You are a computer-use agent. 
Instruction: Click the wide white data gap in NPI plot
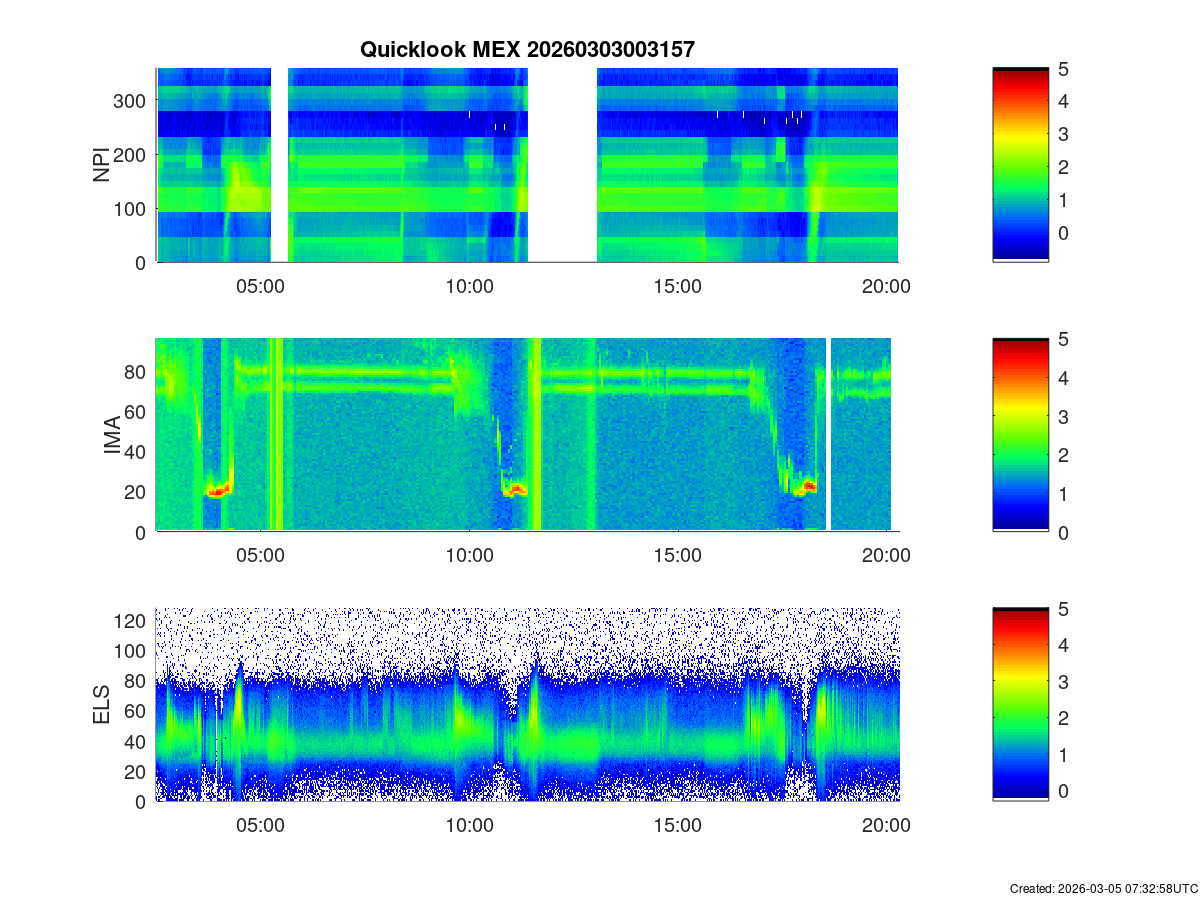(562, 165)
